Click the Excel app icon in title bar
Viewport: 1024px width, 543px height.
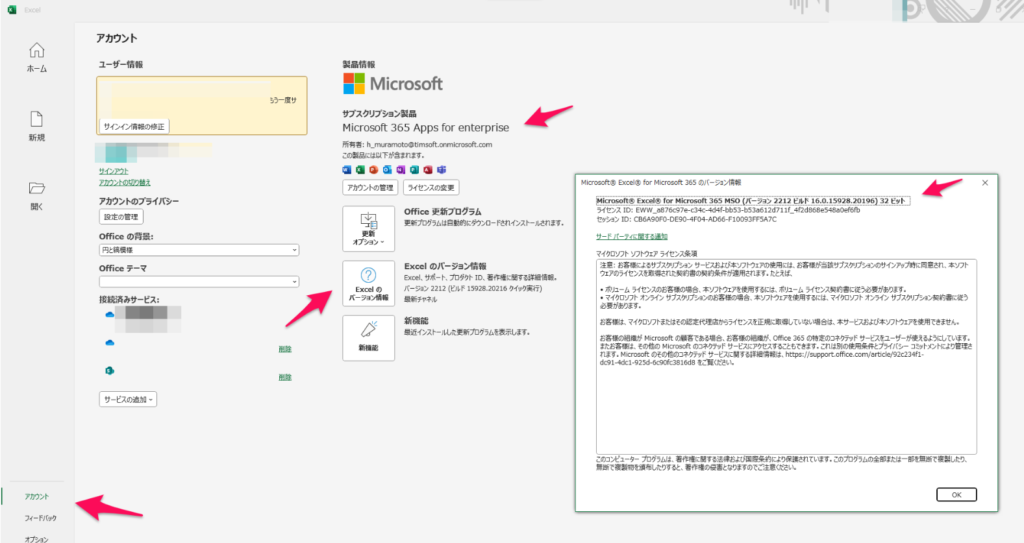(12, 9)
